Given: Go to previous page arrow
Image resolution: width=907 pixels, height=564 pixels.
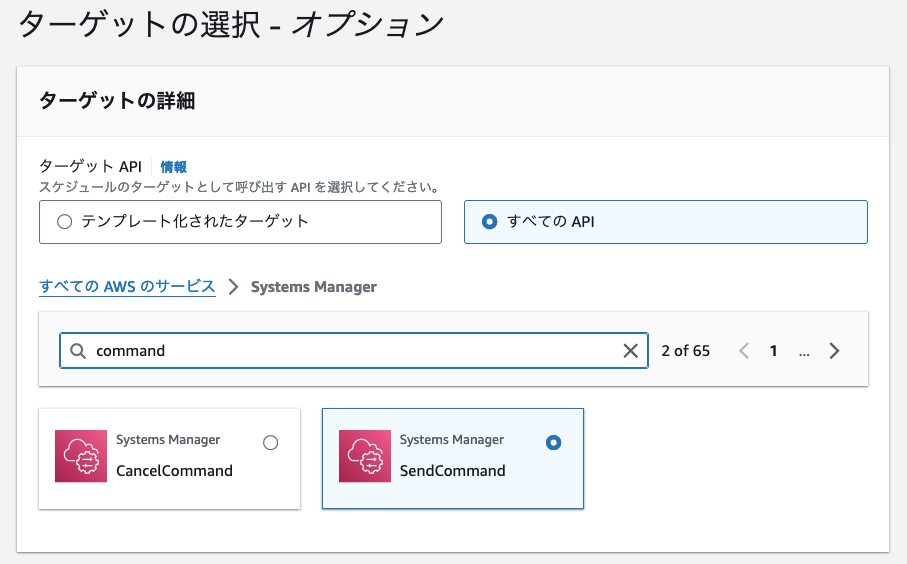Looking at the screenshot, I should [744, 351].
